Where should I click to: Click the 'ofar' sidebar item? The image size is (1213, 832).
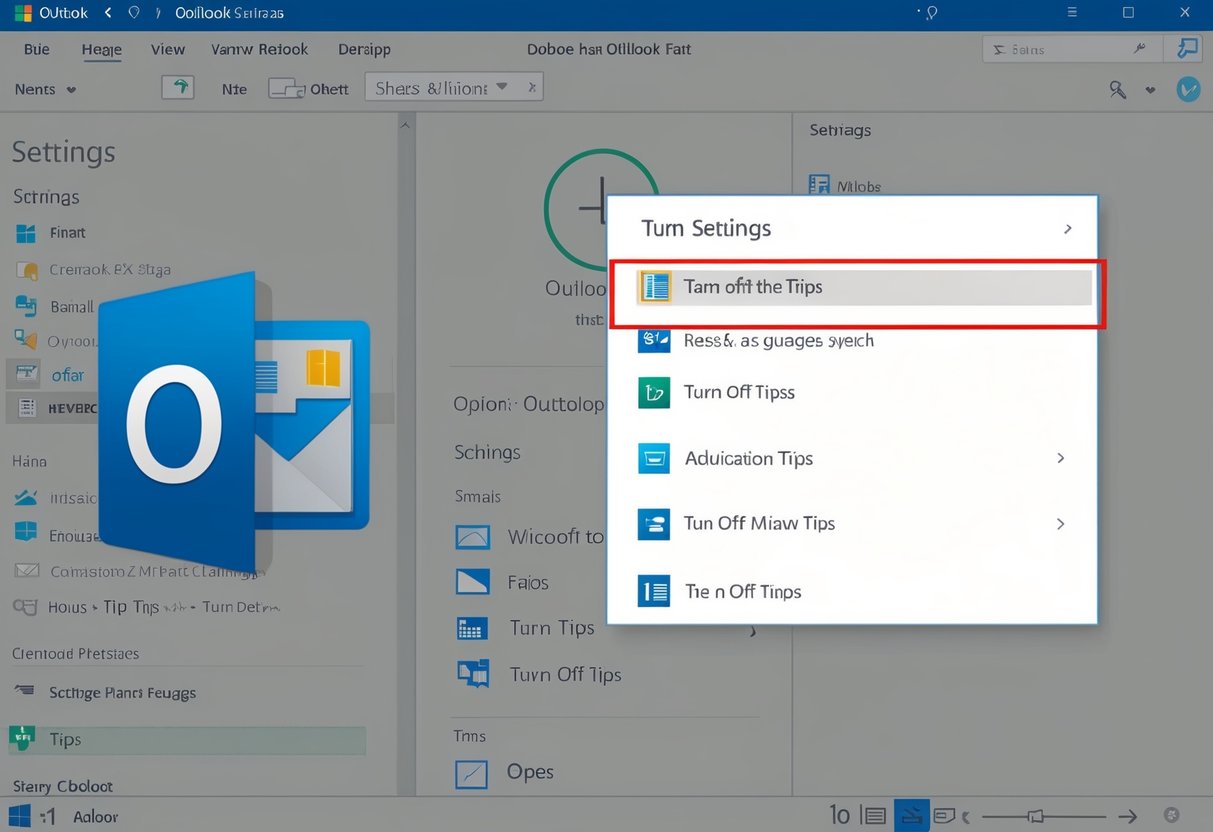60,374
